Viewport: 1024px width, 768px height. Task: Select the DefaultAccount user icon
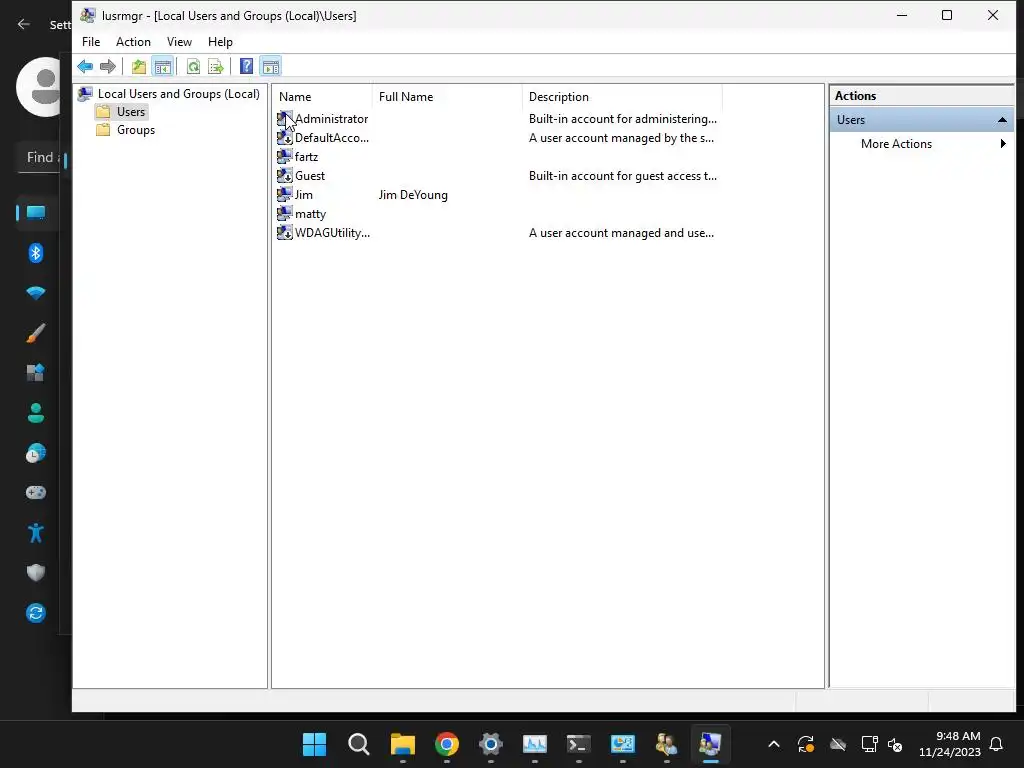coord(284,138)
